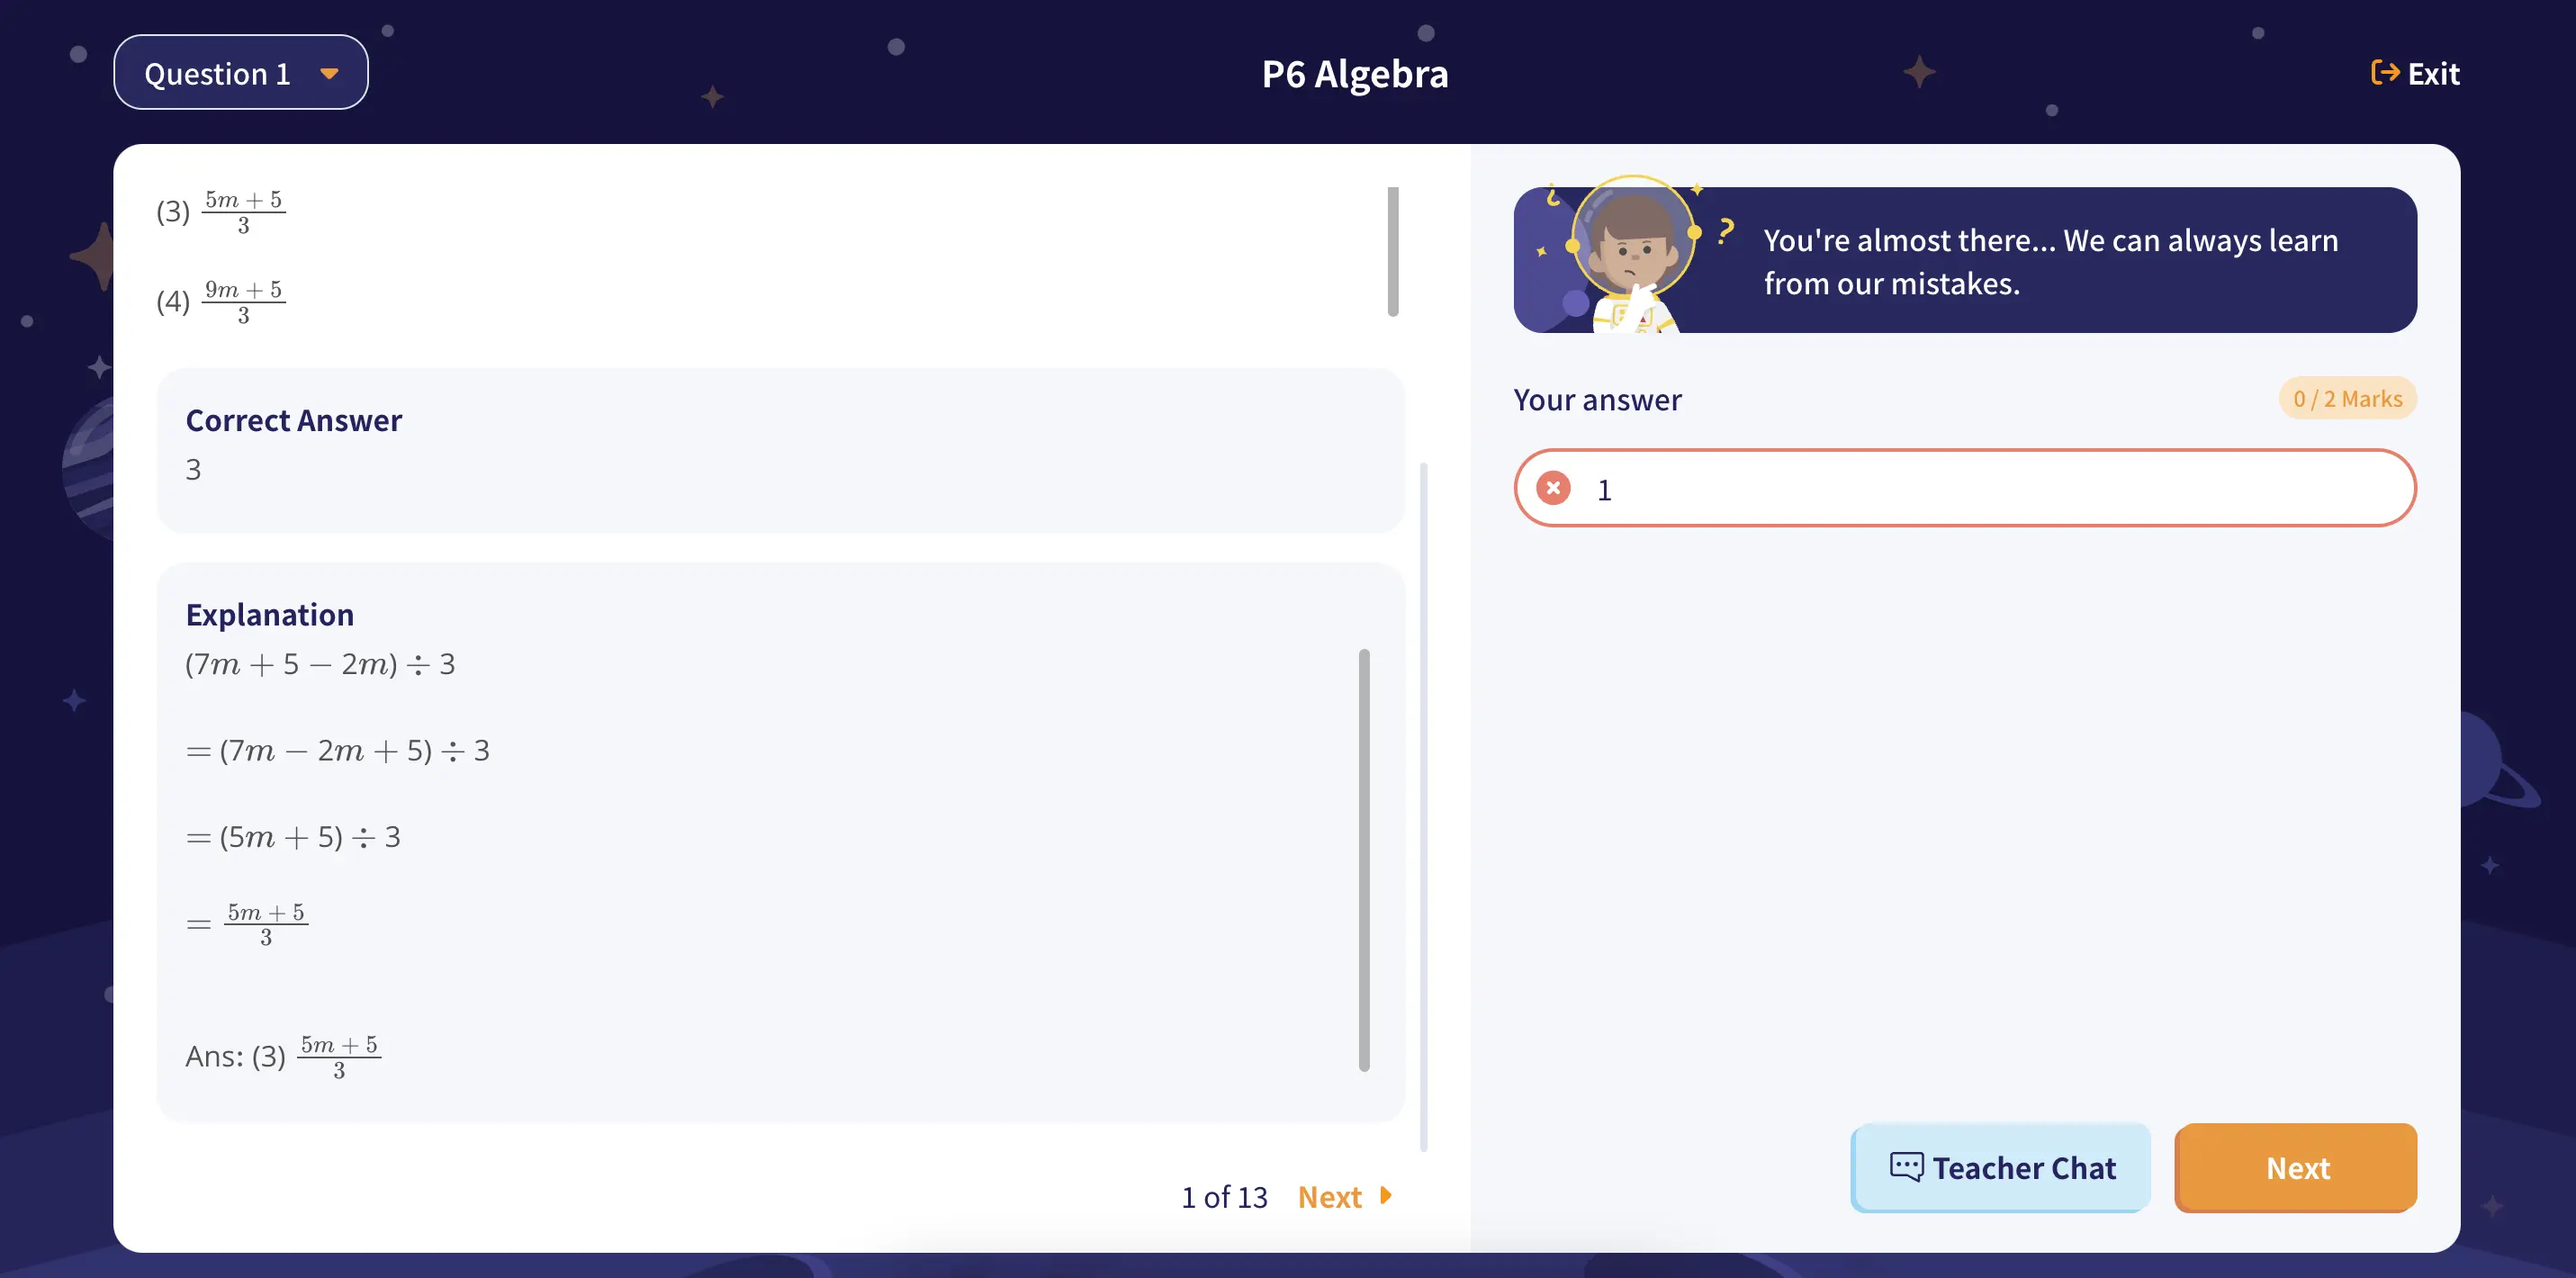Image resolution: width=2576 pixels, height=1278 pixels.
Task: Click the Explanation panel scrollbar
Action: coord(1364,860)
